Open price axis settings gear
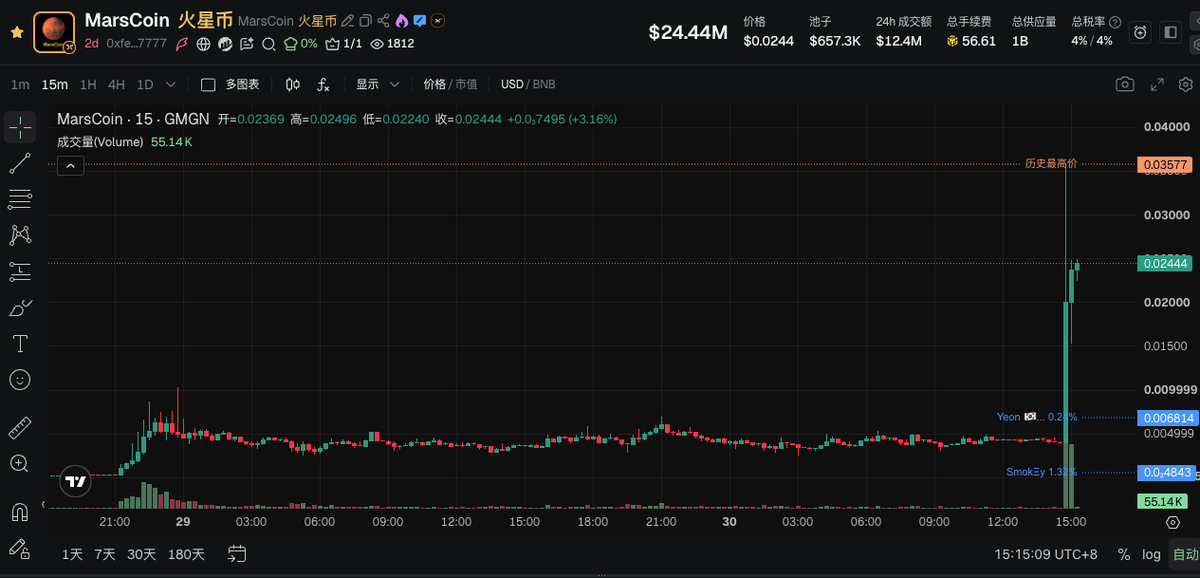Screen dimensions: 1200x578 (1172, 522)
